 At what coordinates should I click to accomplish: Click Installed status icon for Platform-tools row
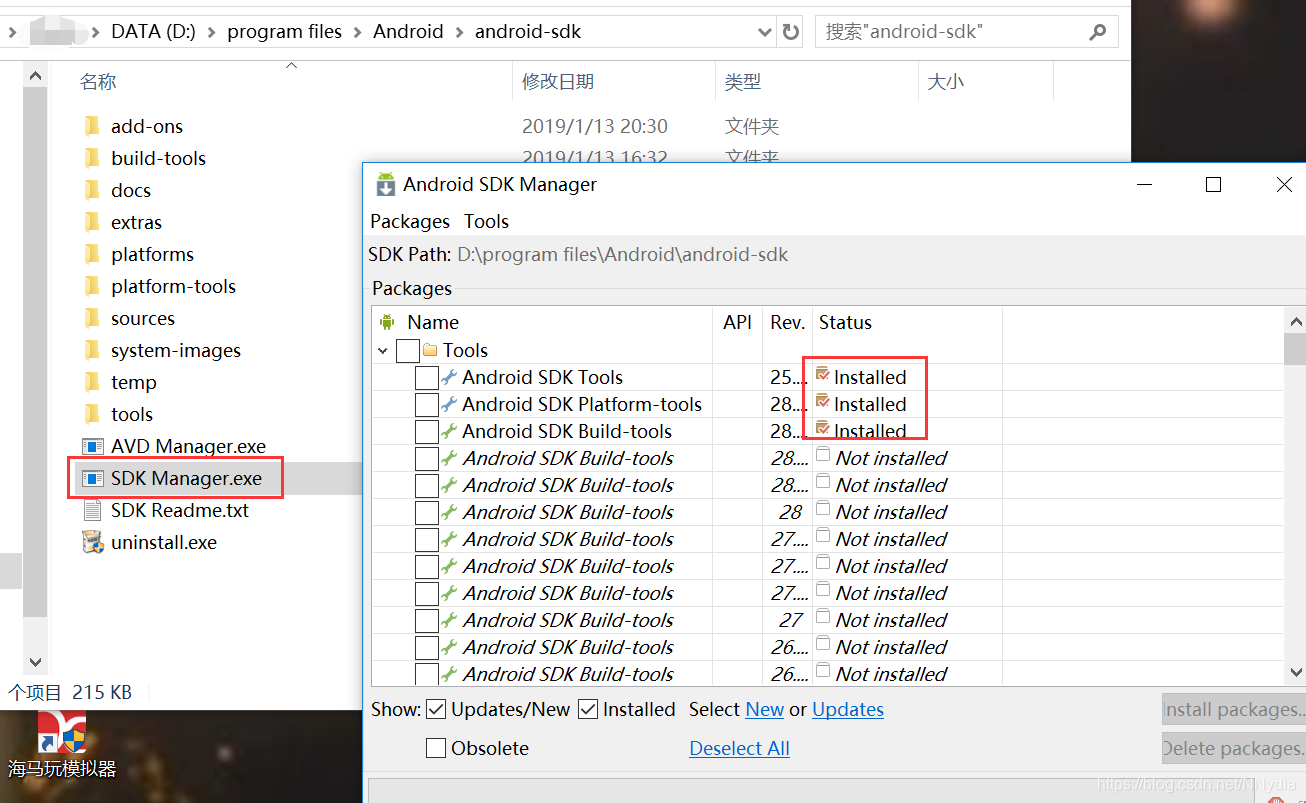(823, 401)
